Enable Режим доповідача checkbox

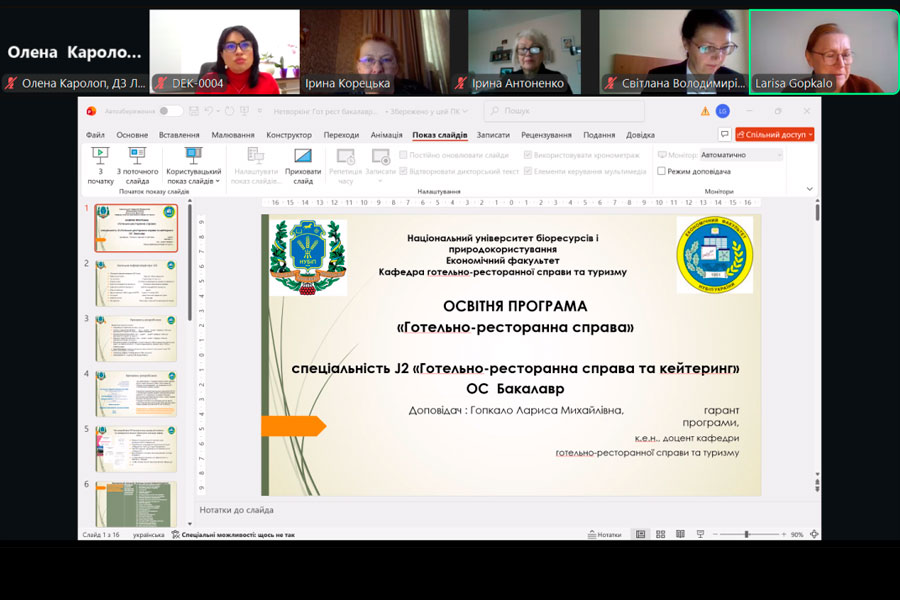(662, 171)
